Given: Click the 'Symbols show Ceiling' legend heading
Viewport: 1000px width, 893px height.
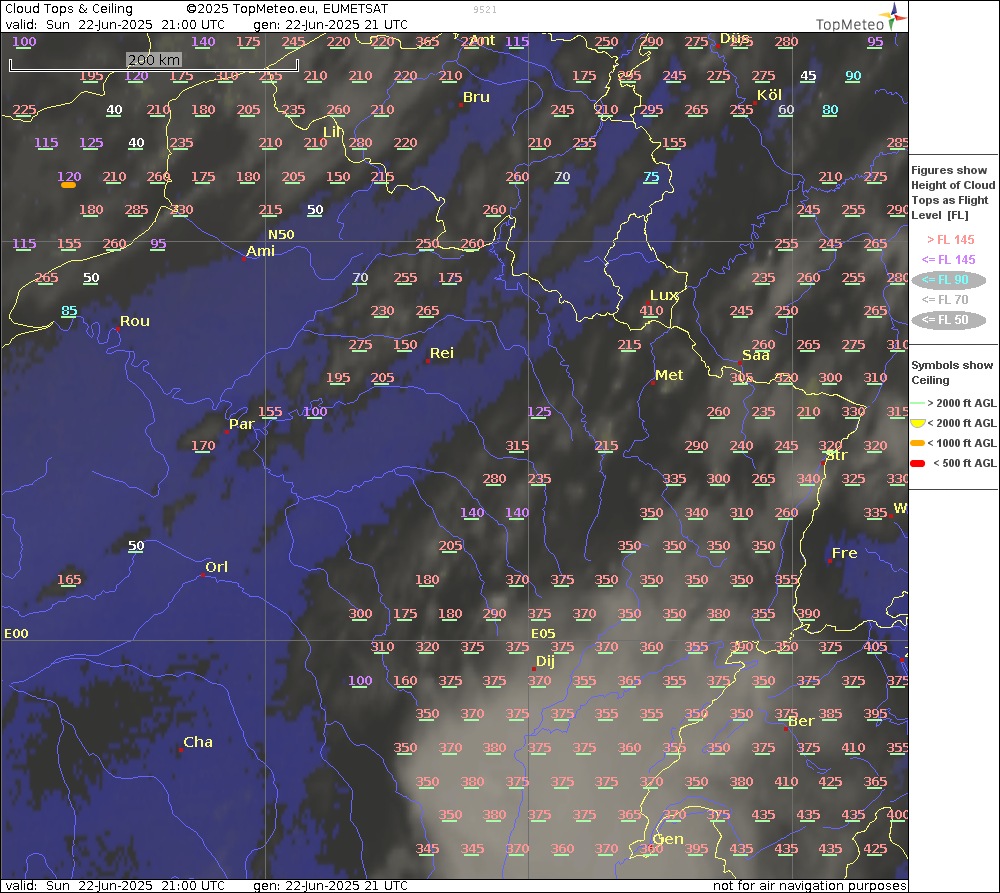Looking at the screenshot, I should 952,373.
